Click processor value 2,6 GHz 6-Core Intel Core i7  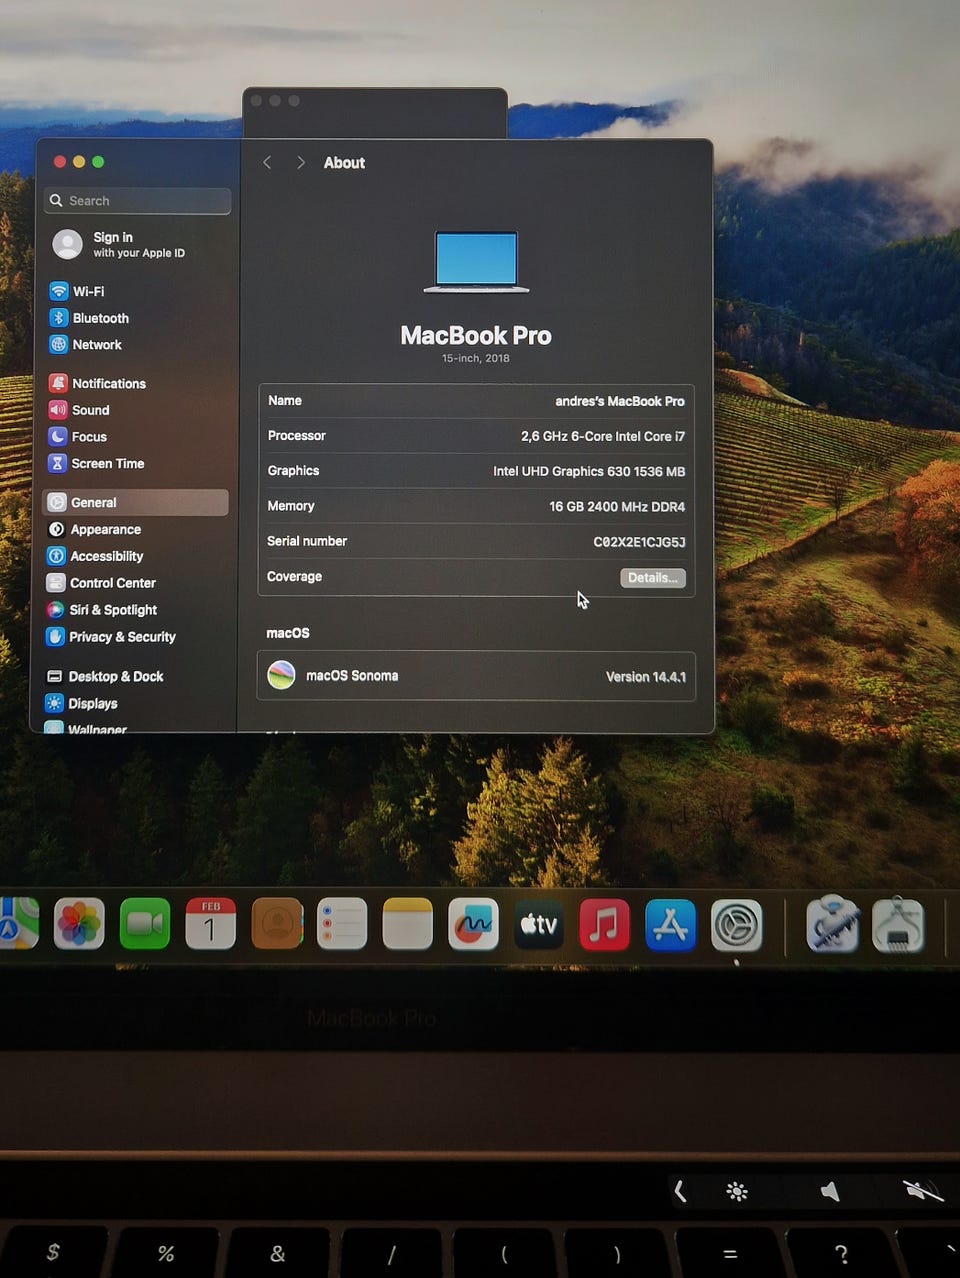click(x=603, y=436)
